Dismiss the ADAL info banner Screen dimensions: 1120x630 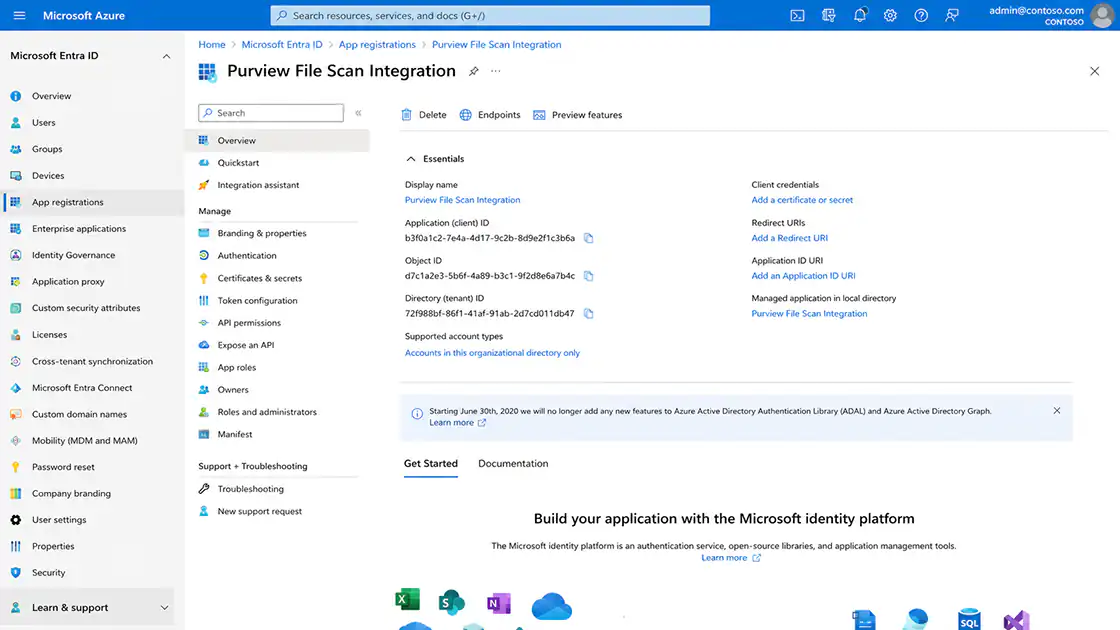(x=1056, y=411)
